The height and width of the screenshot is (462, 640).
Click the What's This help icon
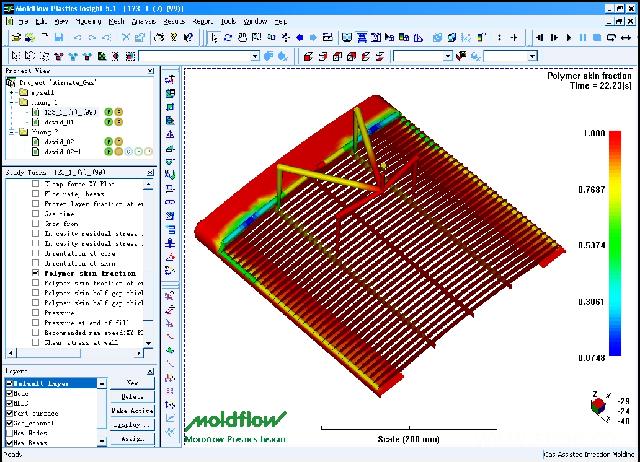point(188,38)
